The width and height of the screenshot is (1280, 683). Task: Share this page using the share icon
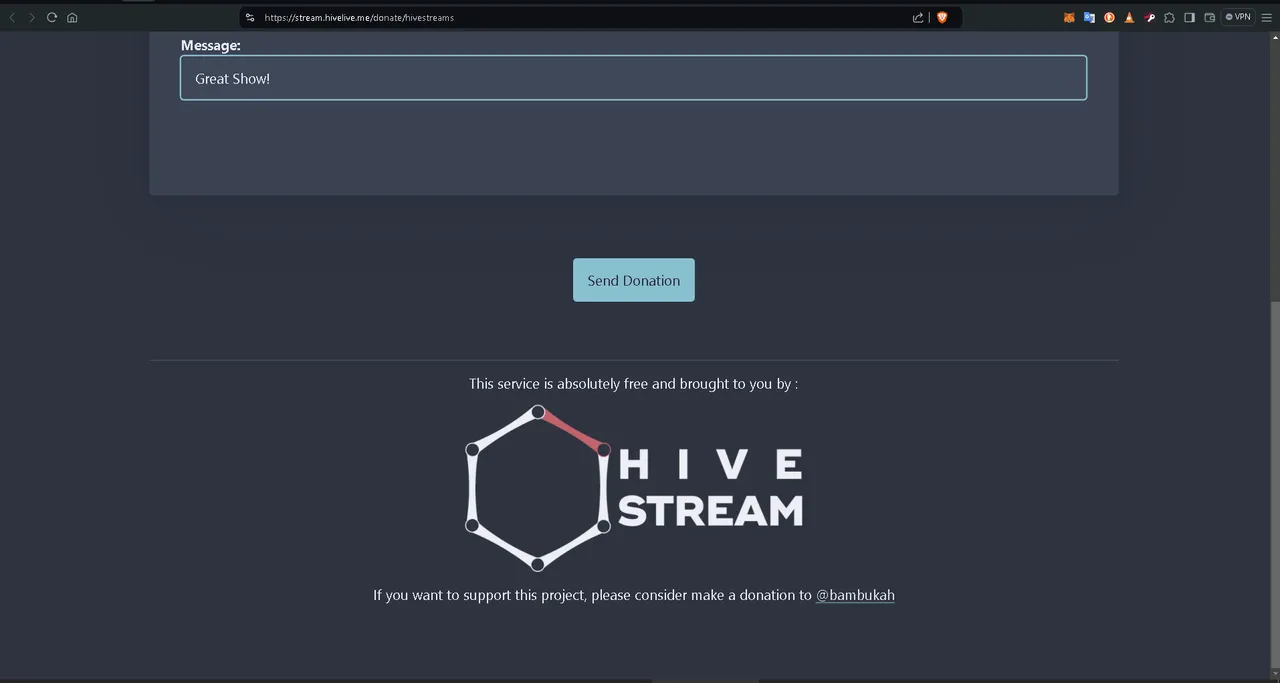[918, 17]
